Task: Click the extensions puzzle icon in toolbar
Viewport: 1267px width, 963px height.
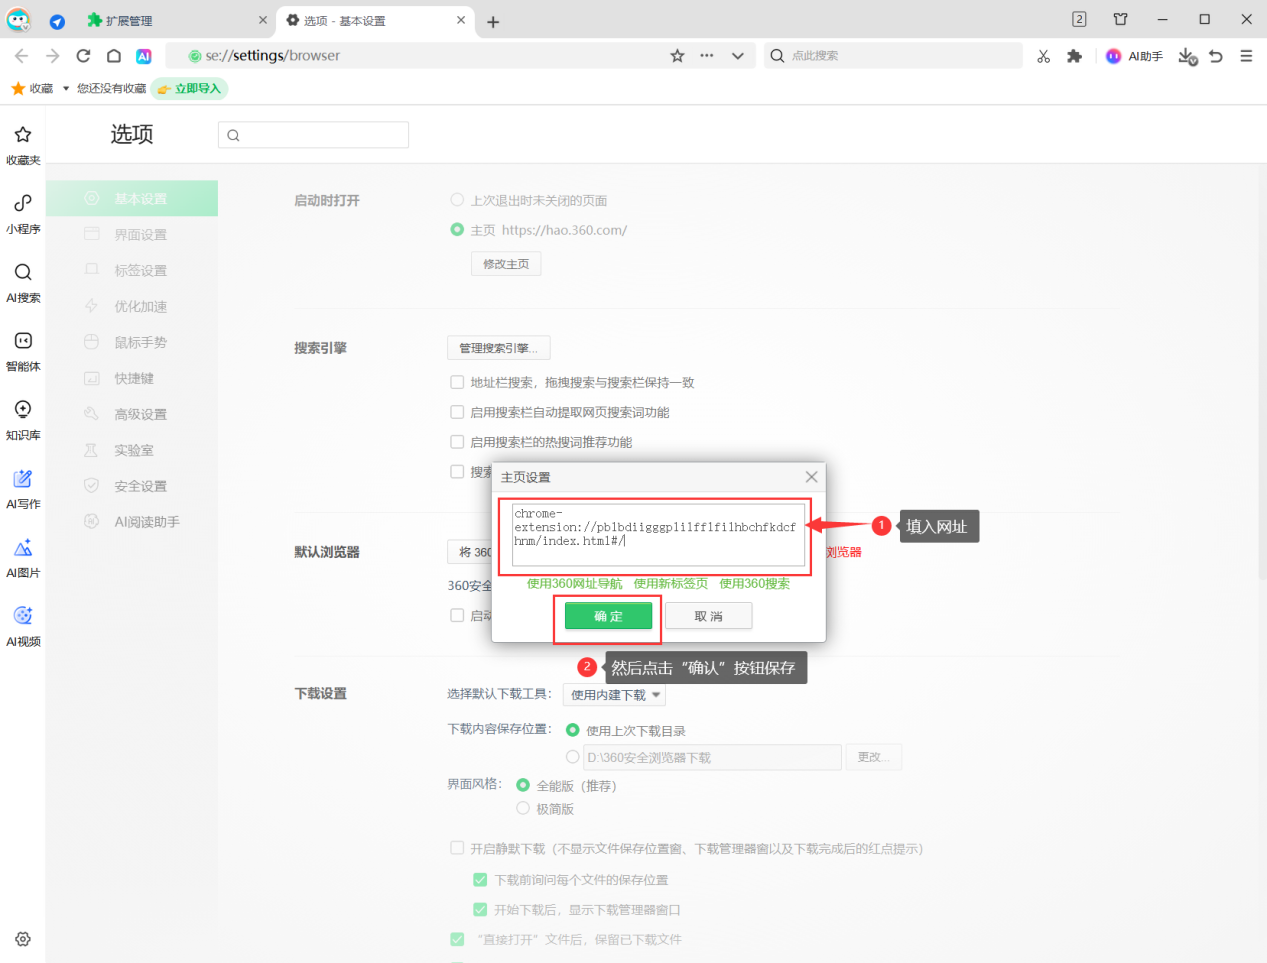Action: point(1075,56)
